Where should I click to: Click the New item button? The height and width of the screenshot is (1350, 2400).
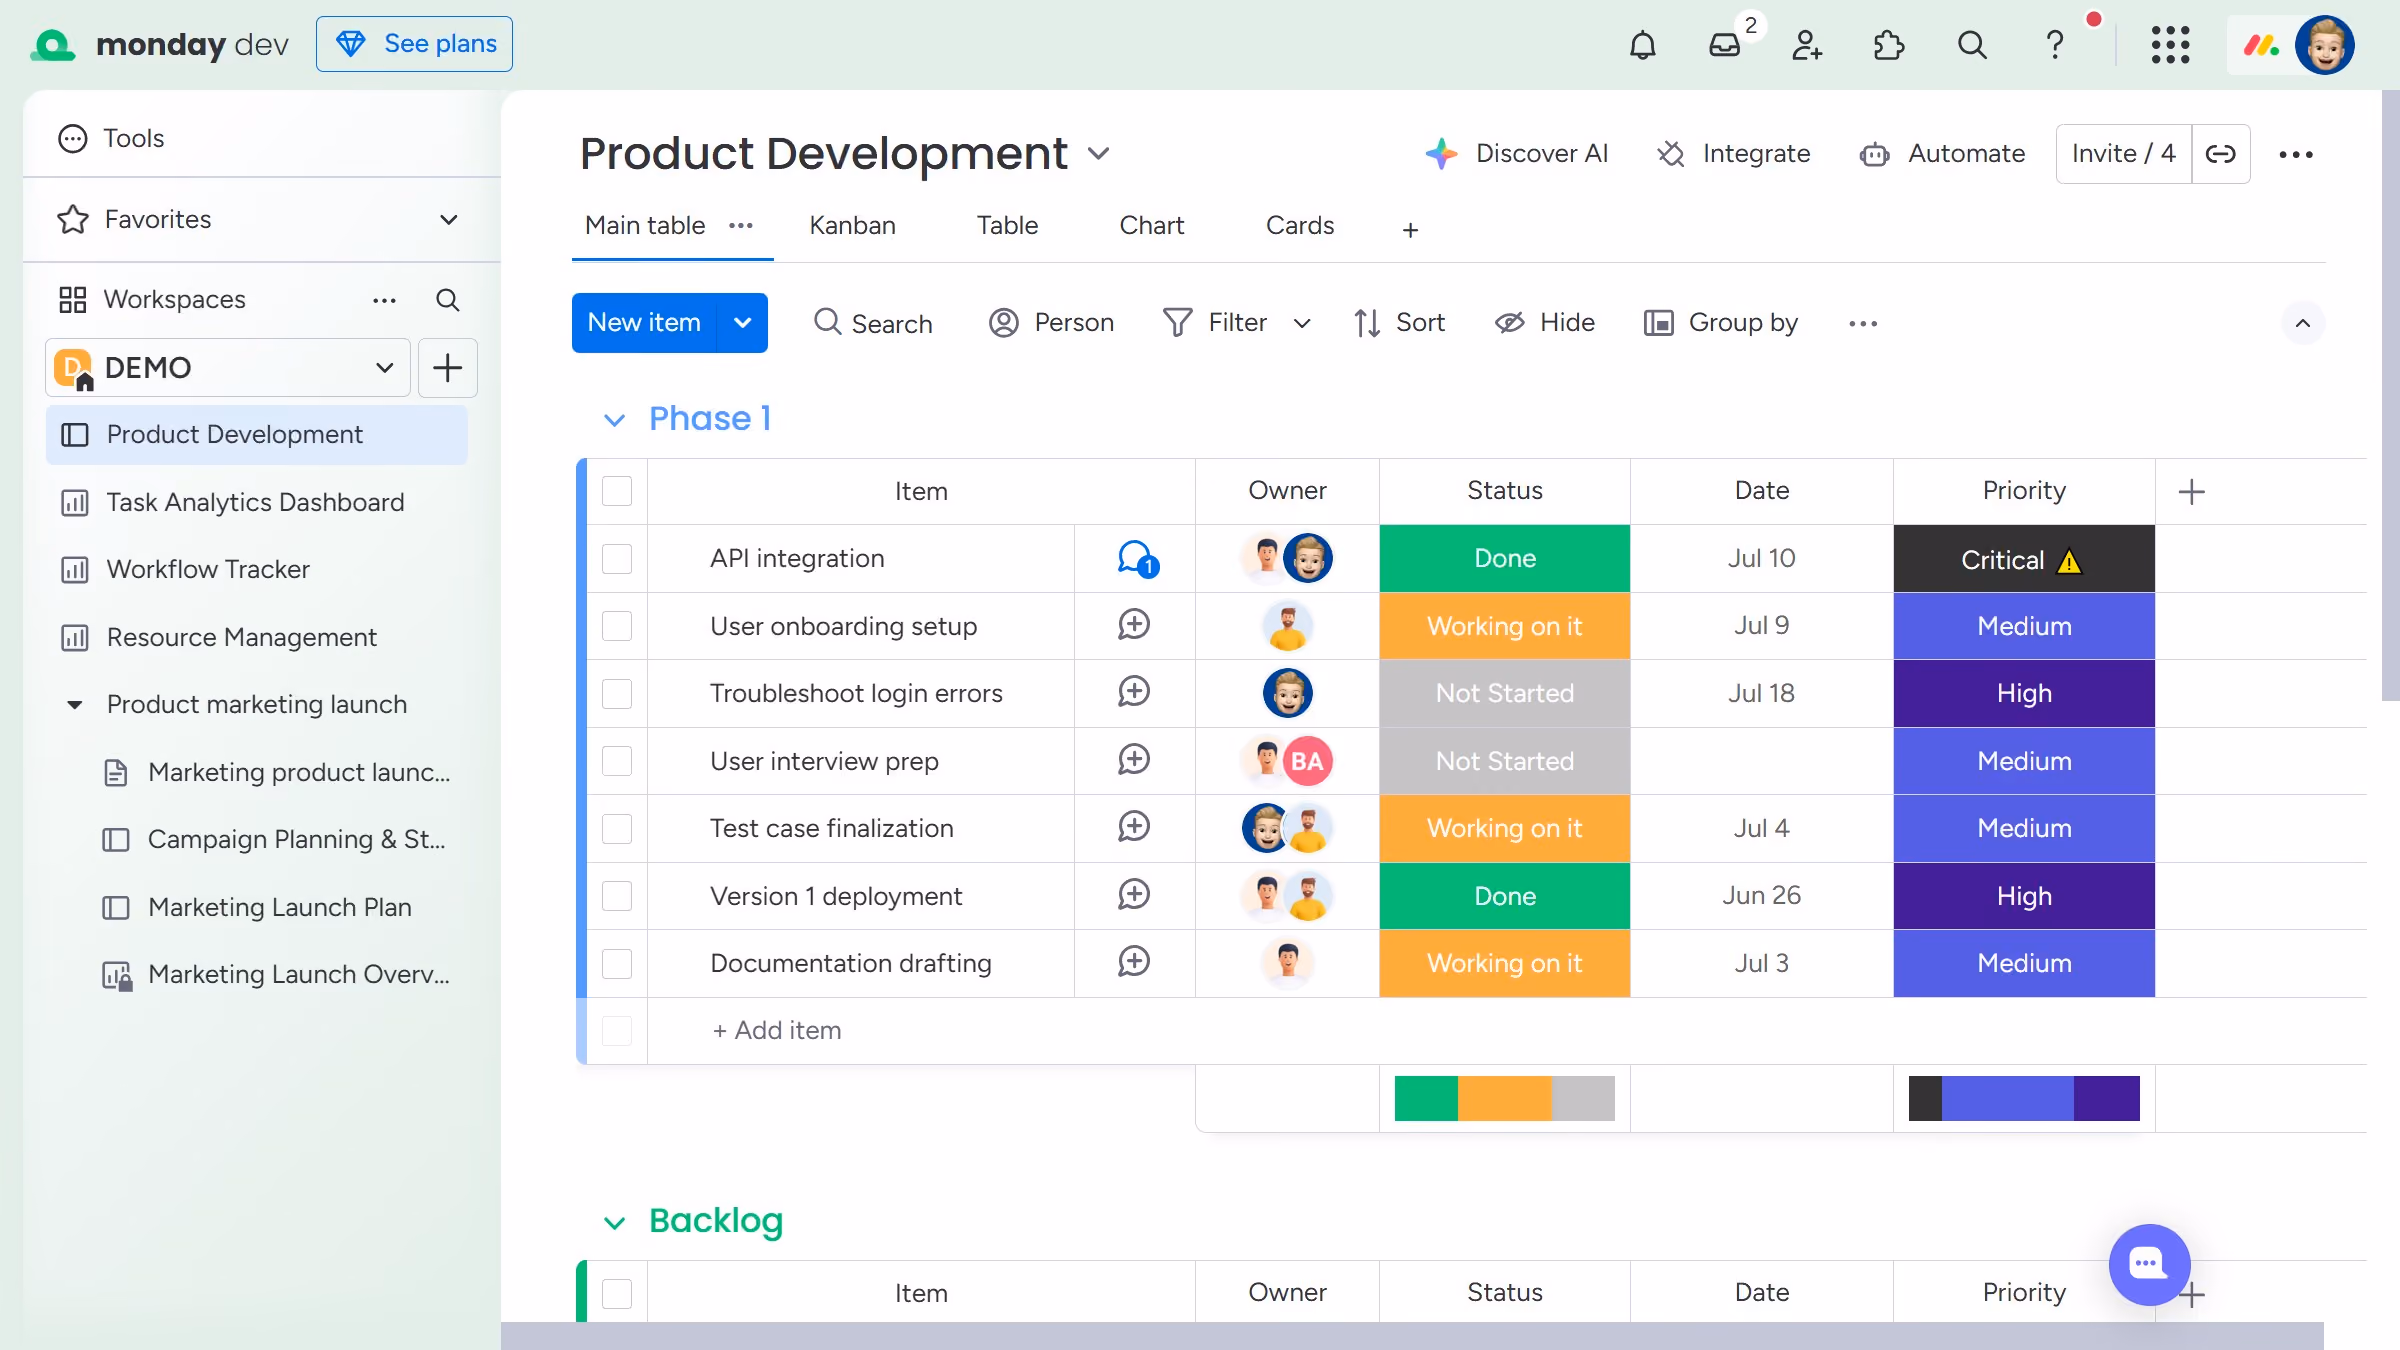tap(644, 323)
